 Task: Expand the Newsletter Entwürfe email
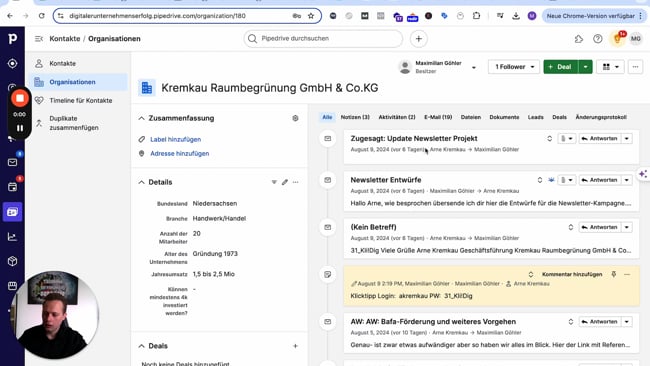(540, 180)
